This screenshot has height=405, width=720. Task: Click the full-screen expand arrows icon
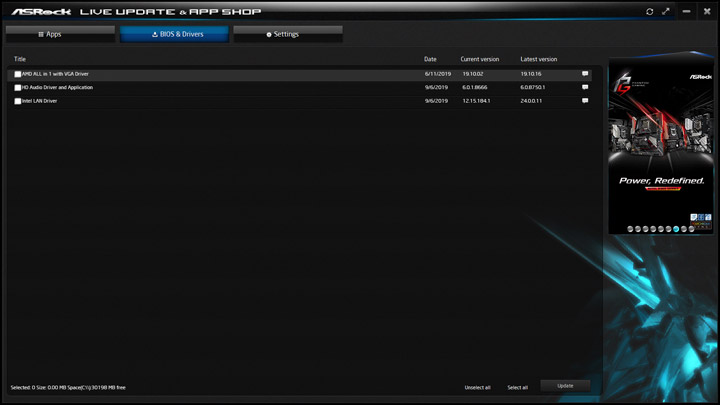pos(666,11)
